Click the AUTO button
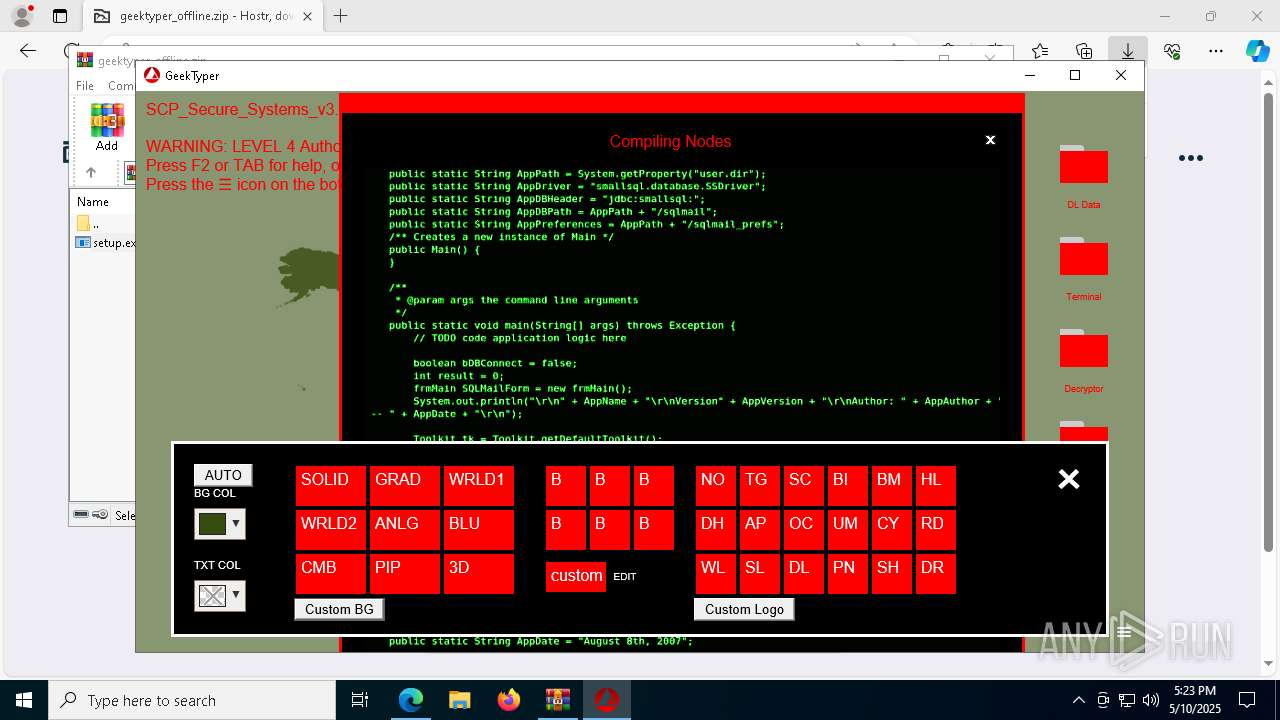Viewport: 1280px width, 720px height. [x=223, y=475]
